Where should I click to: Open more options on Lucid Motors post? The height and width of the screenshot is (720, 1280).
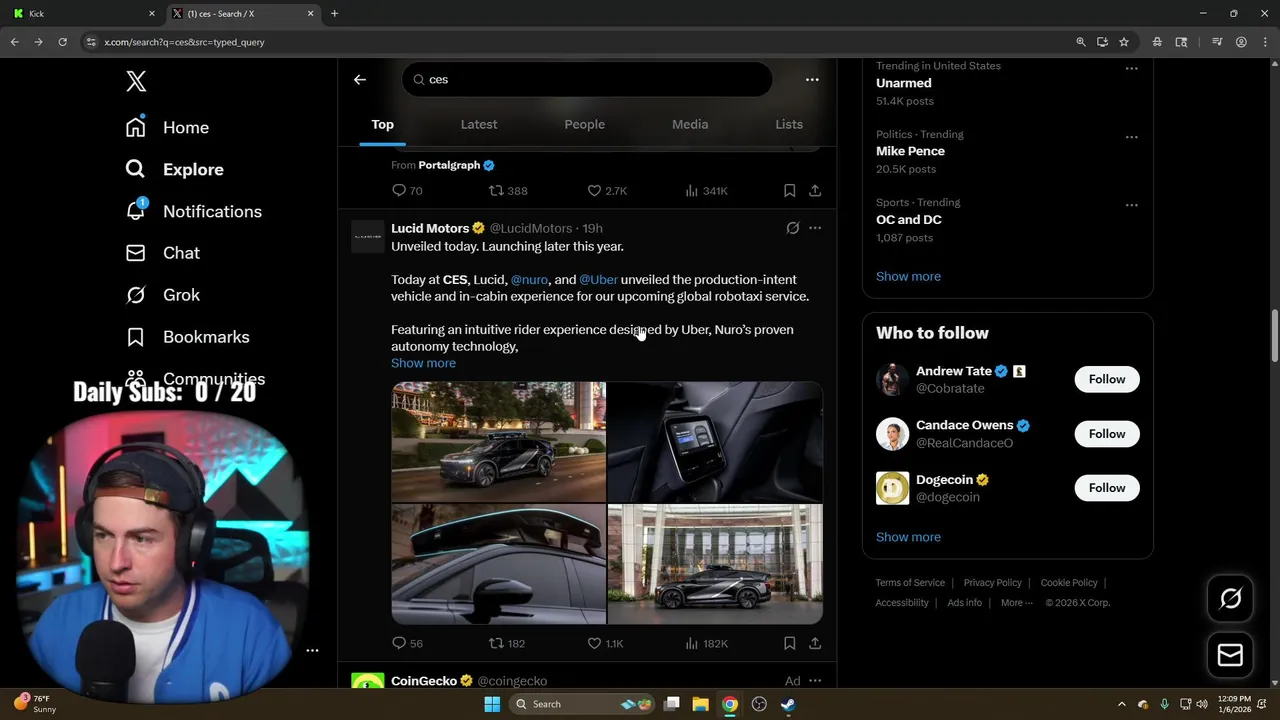click(815, 228)
